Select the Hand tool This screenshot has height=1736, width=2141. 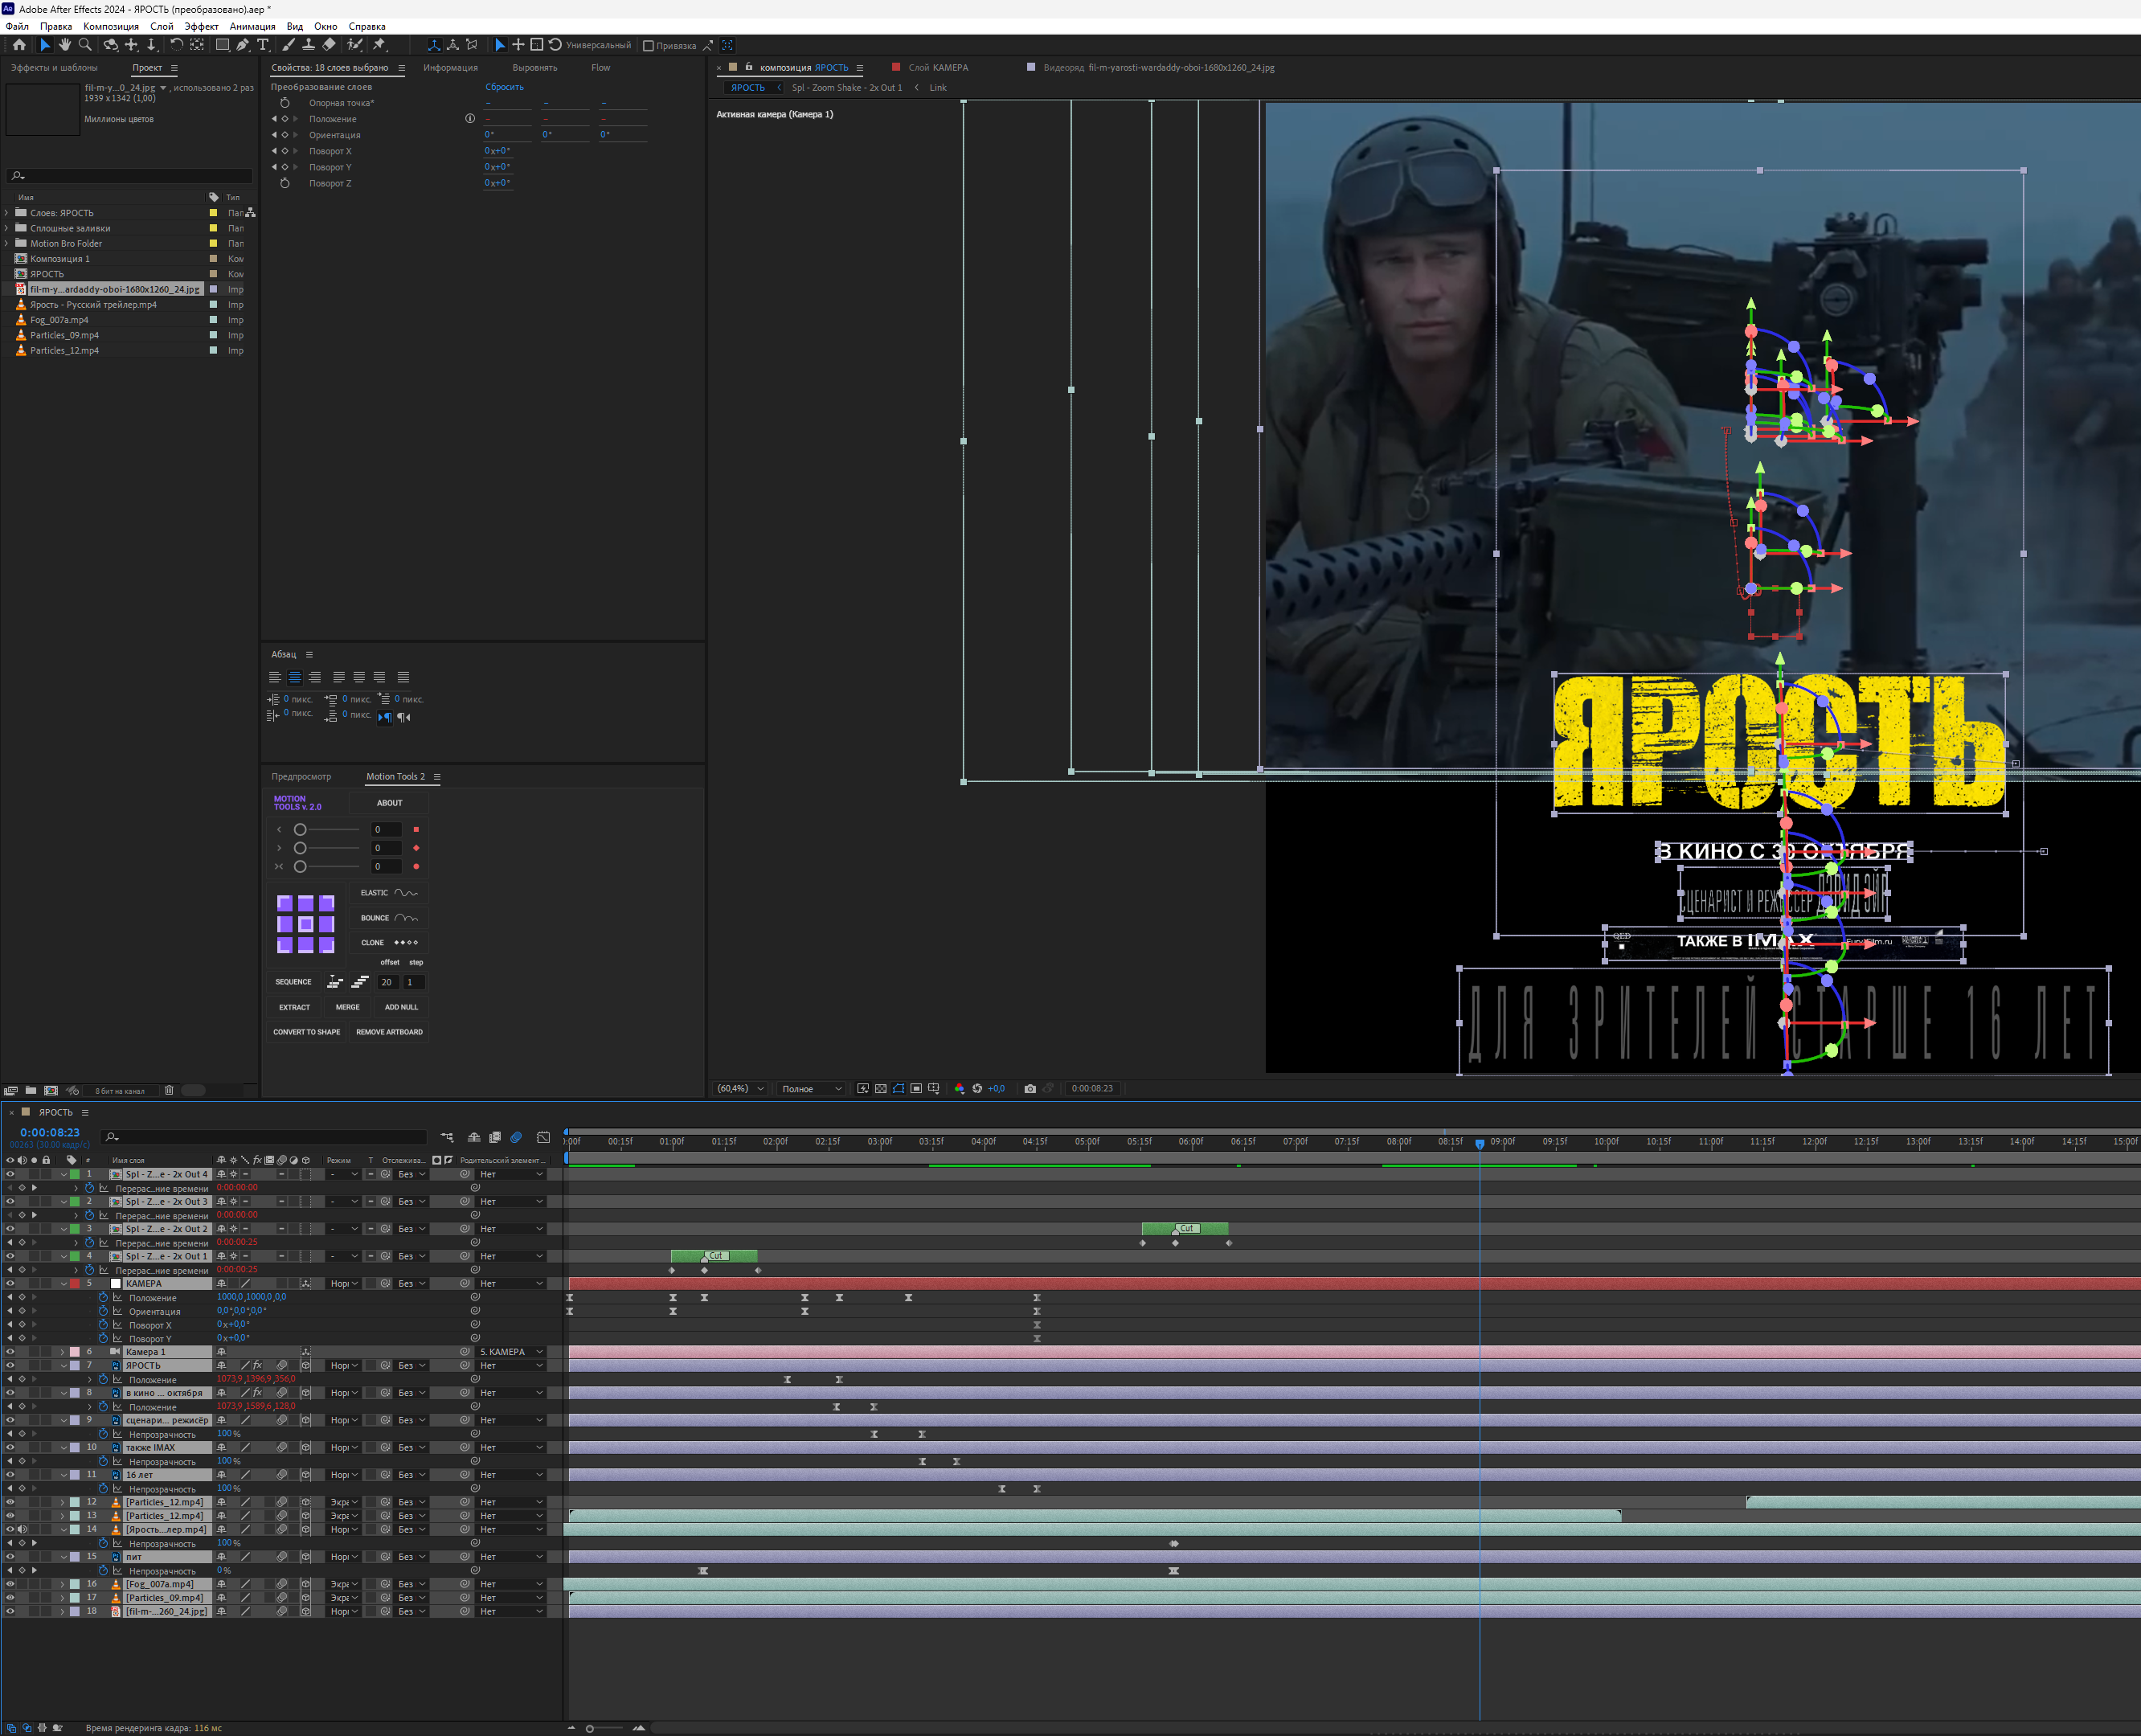click(x=65, y=45)
